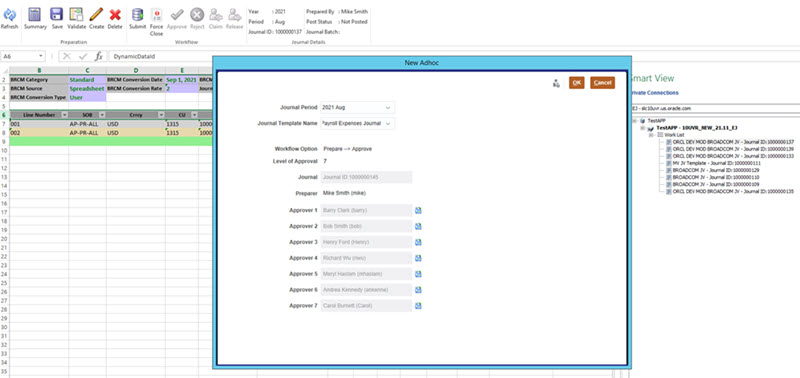Screen dimensions: 800x378
Task: Open user picker for Approver 5
Action: tap(418, 274)
